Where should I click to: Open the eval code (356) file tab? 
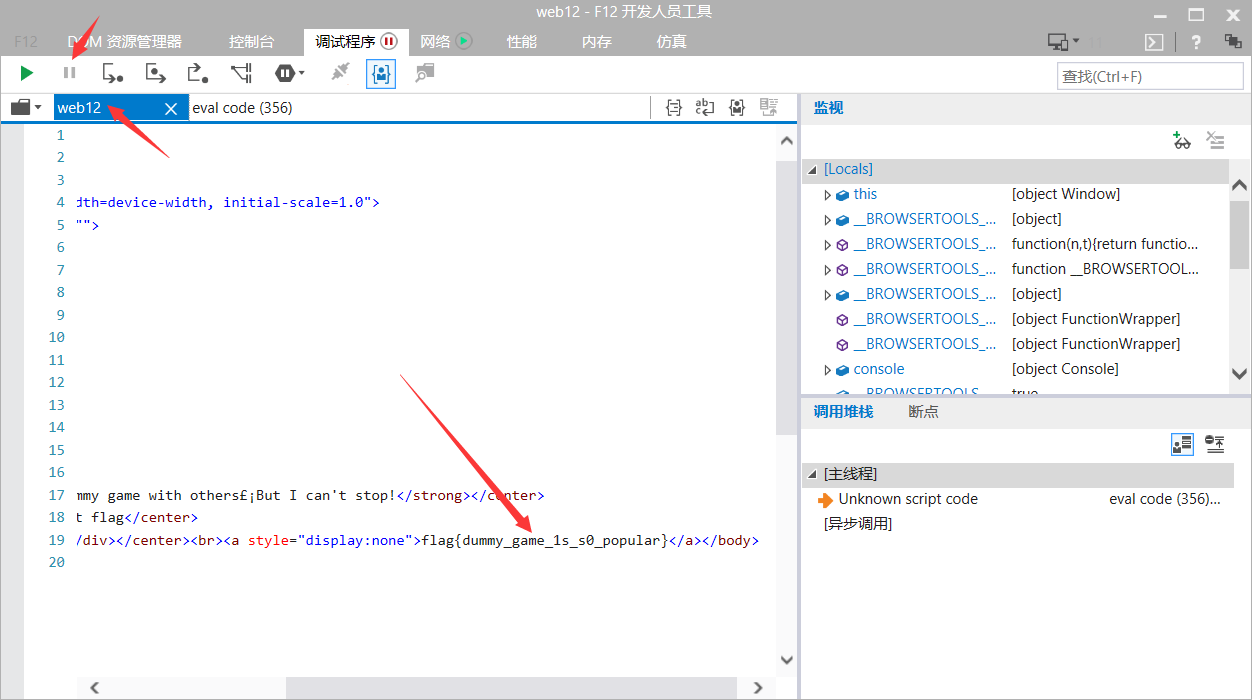click(242, 108)
